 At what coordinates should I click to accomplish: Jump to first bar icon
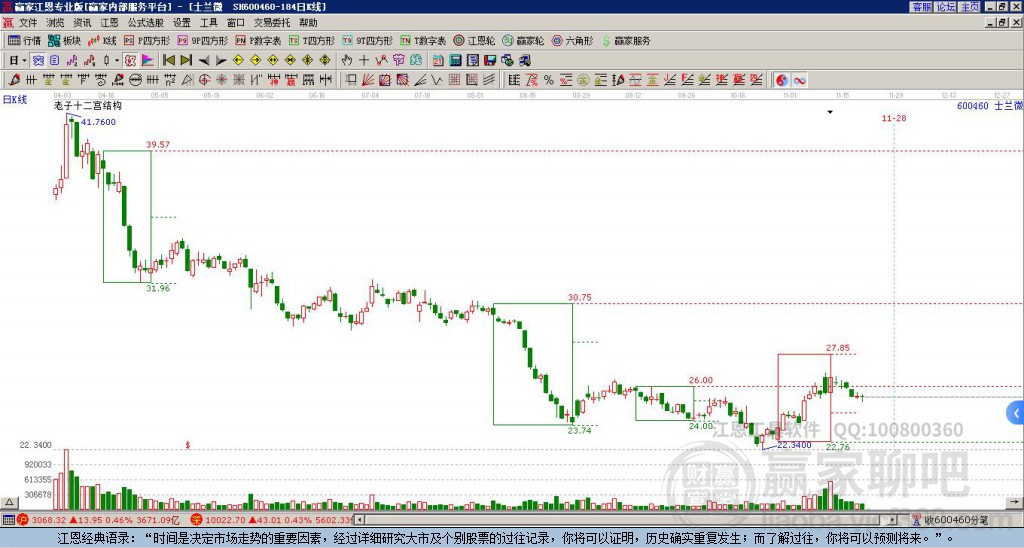pos(168,61)
